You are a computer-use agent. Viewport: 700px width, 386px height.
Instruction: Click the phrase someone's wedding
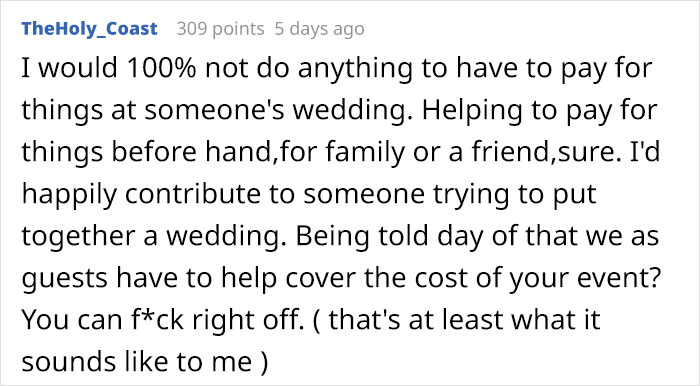[x=279, y=110]
